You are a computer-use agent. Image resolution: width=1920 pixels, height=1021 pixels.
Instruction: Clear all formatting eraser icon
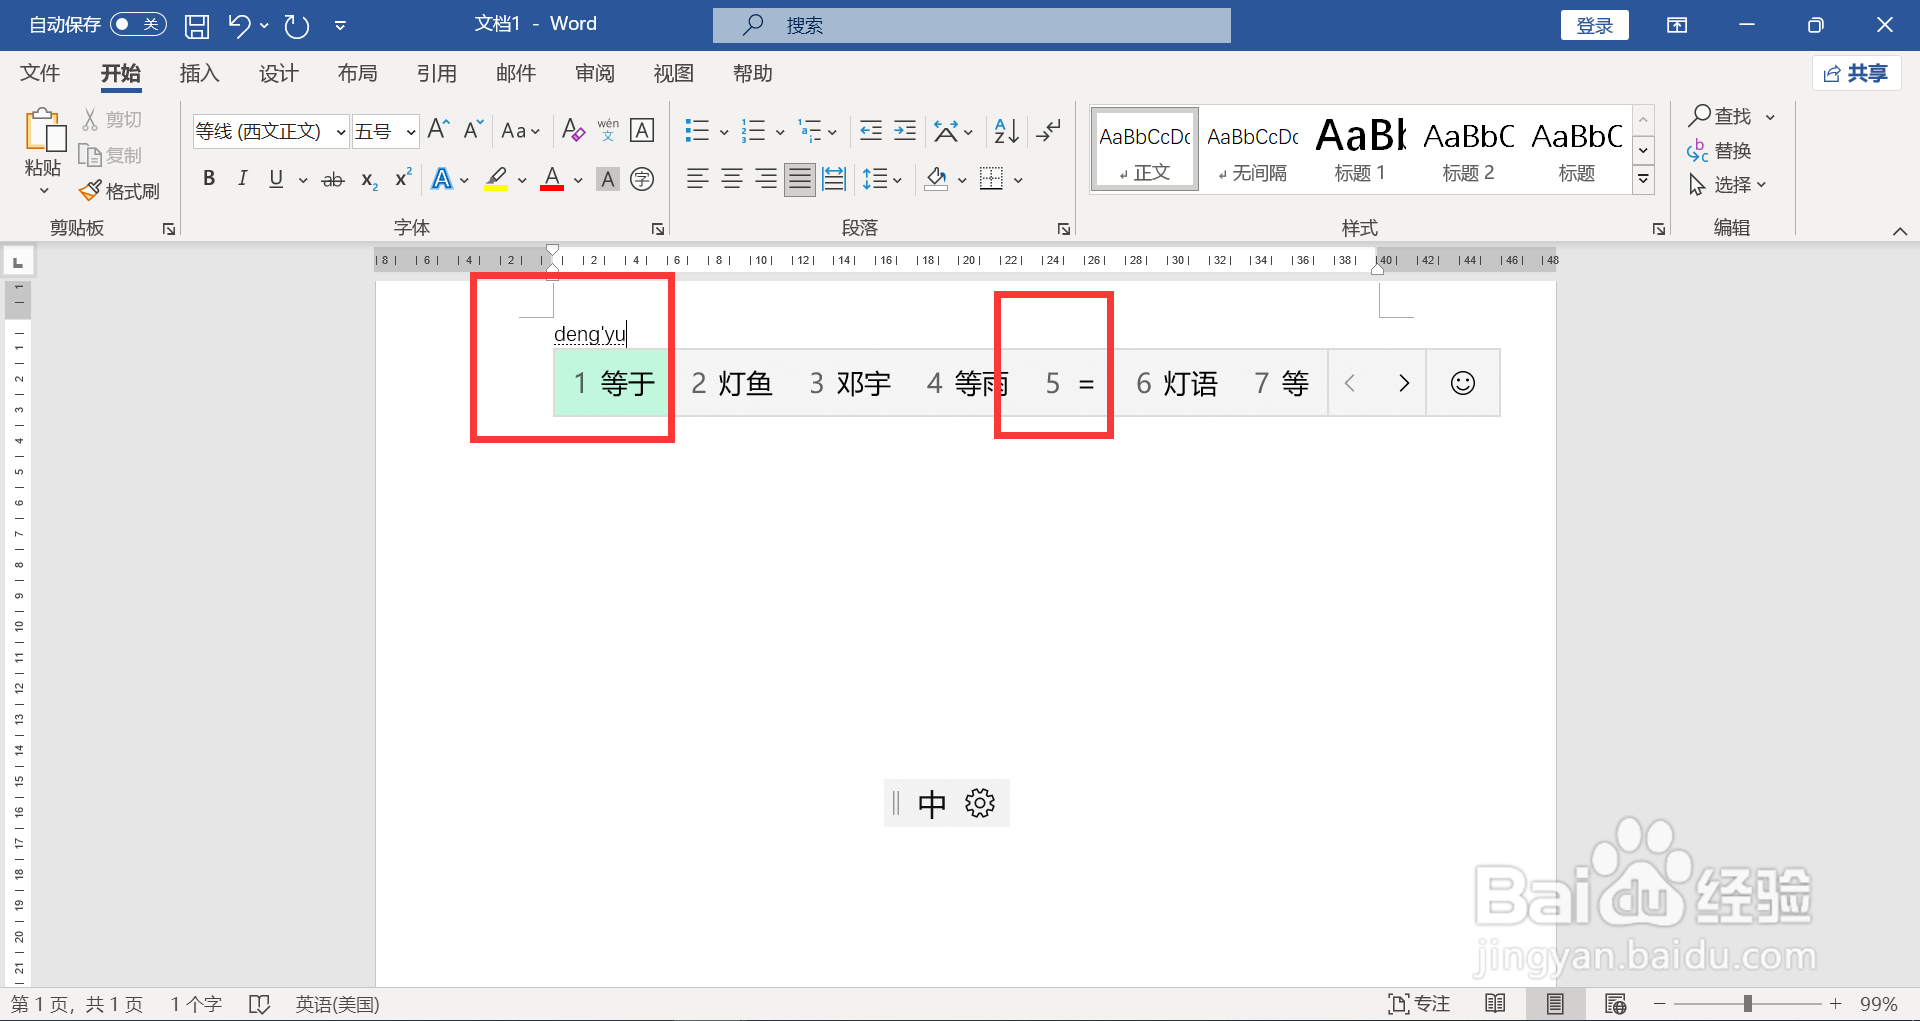573,130
